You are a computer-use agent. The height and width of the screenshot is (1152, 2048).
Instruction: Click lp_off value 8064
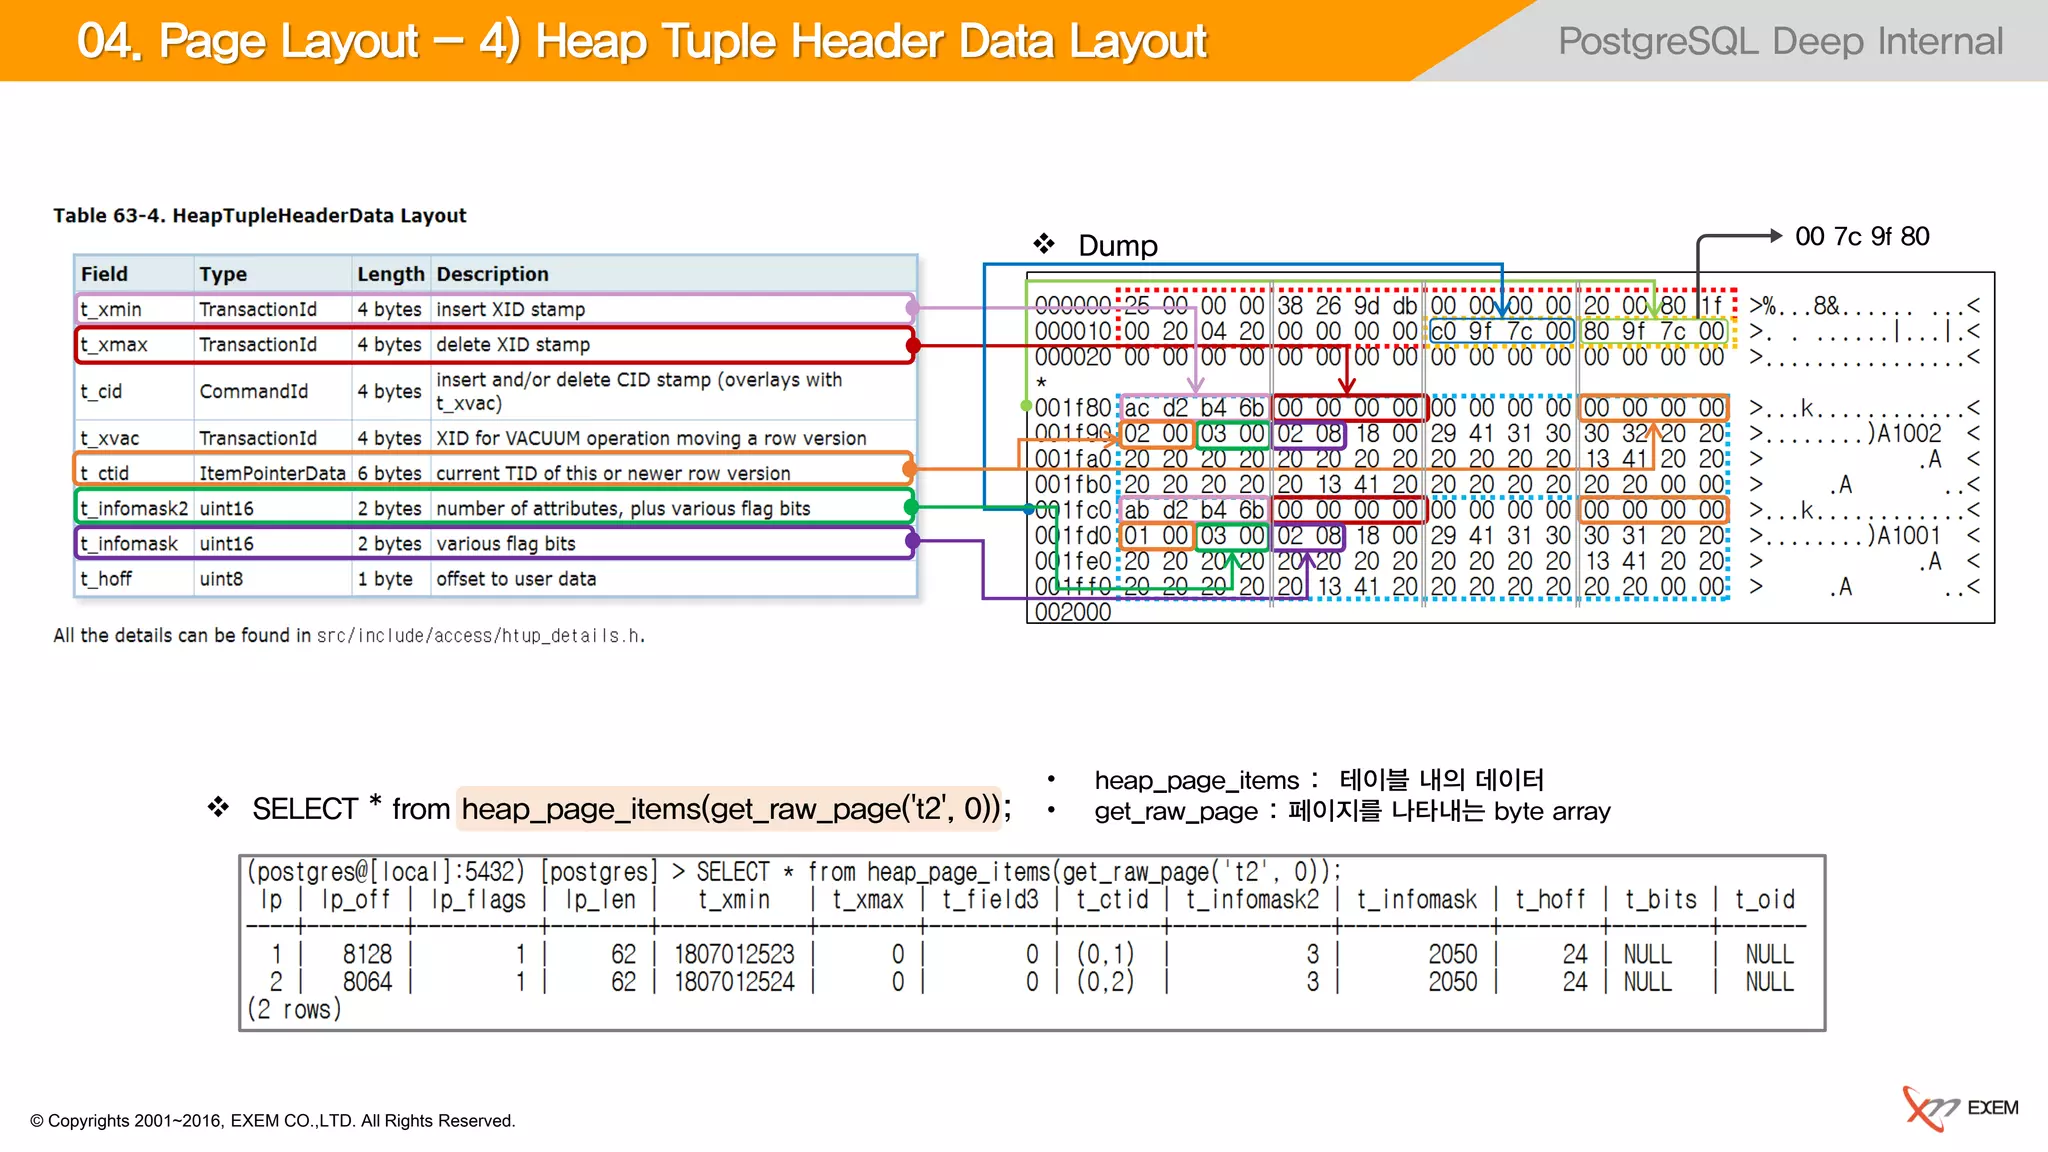[367, 982]
